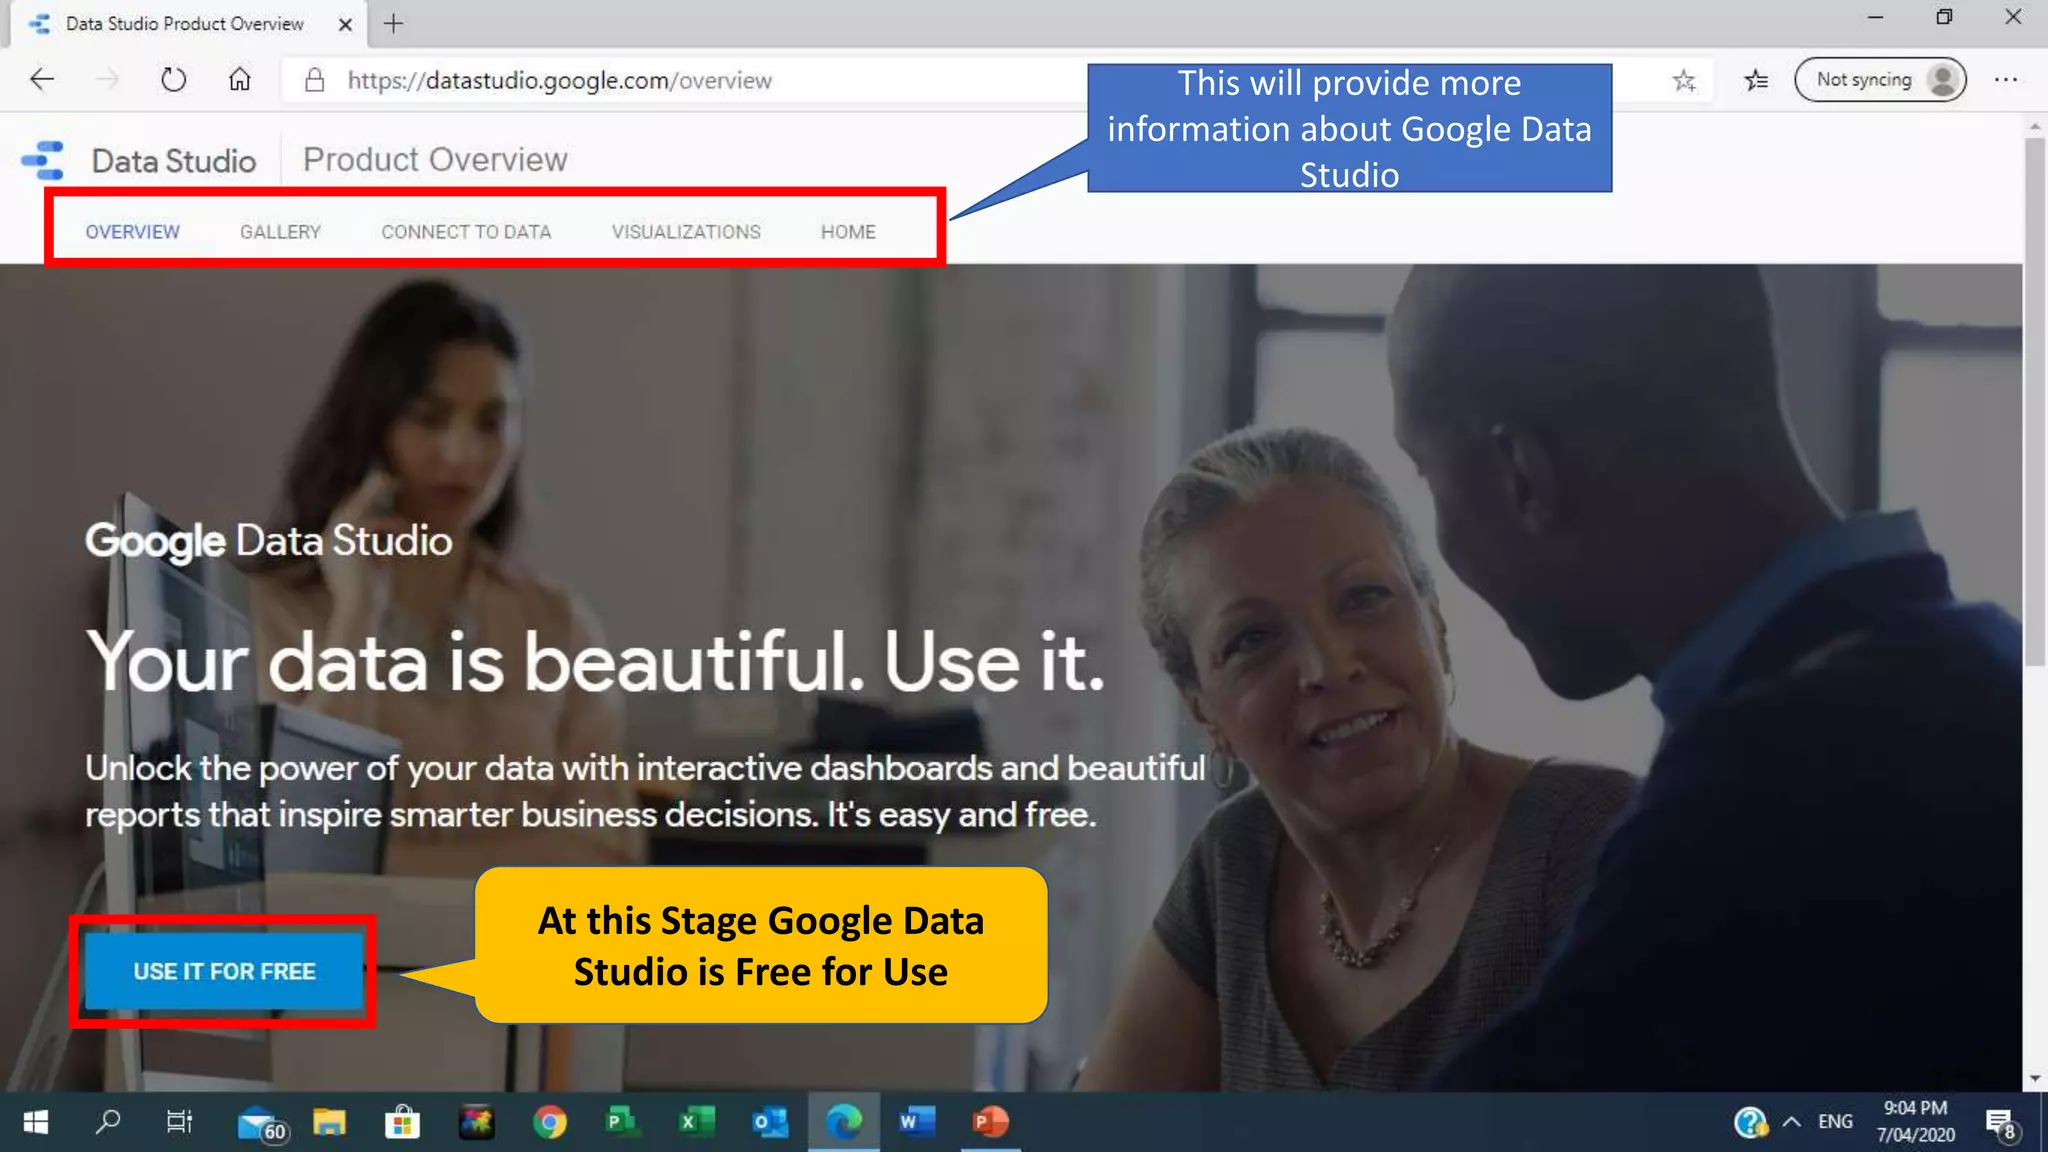Screen dimensions: 2048x1152
Task: Open the HOME navigation tab
Action: [x=848, y=232]
